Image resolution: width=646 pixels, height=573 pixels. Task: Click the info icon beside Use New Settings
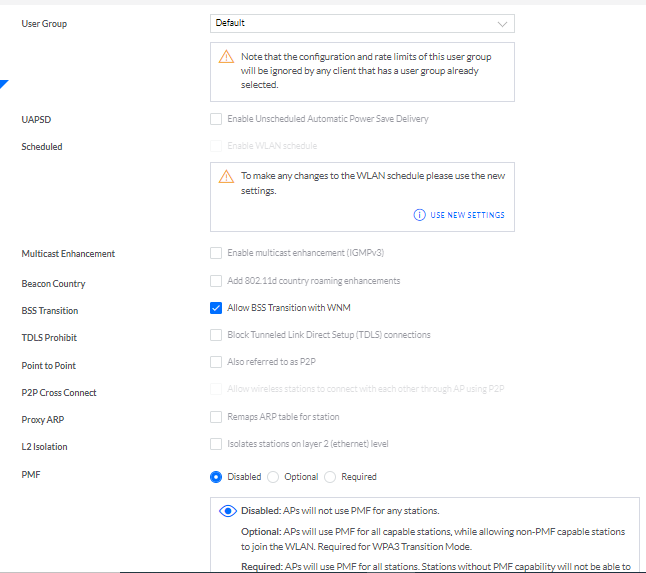[420, 215]
